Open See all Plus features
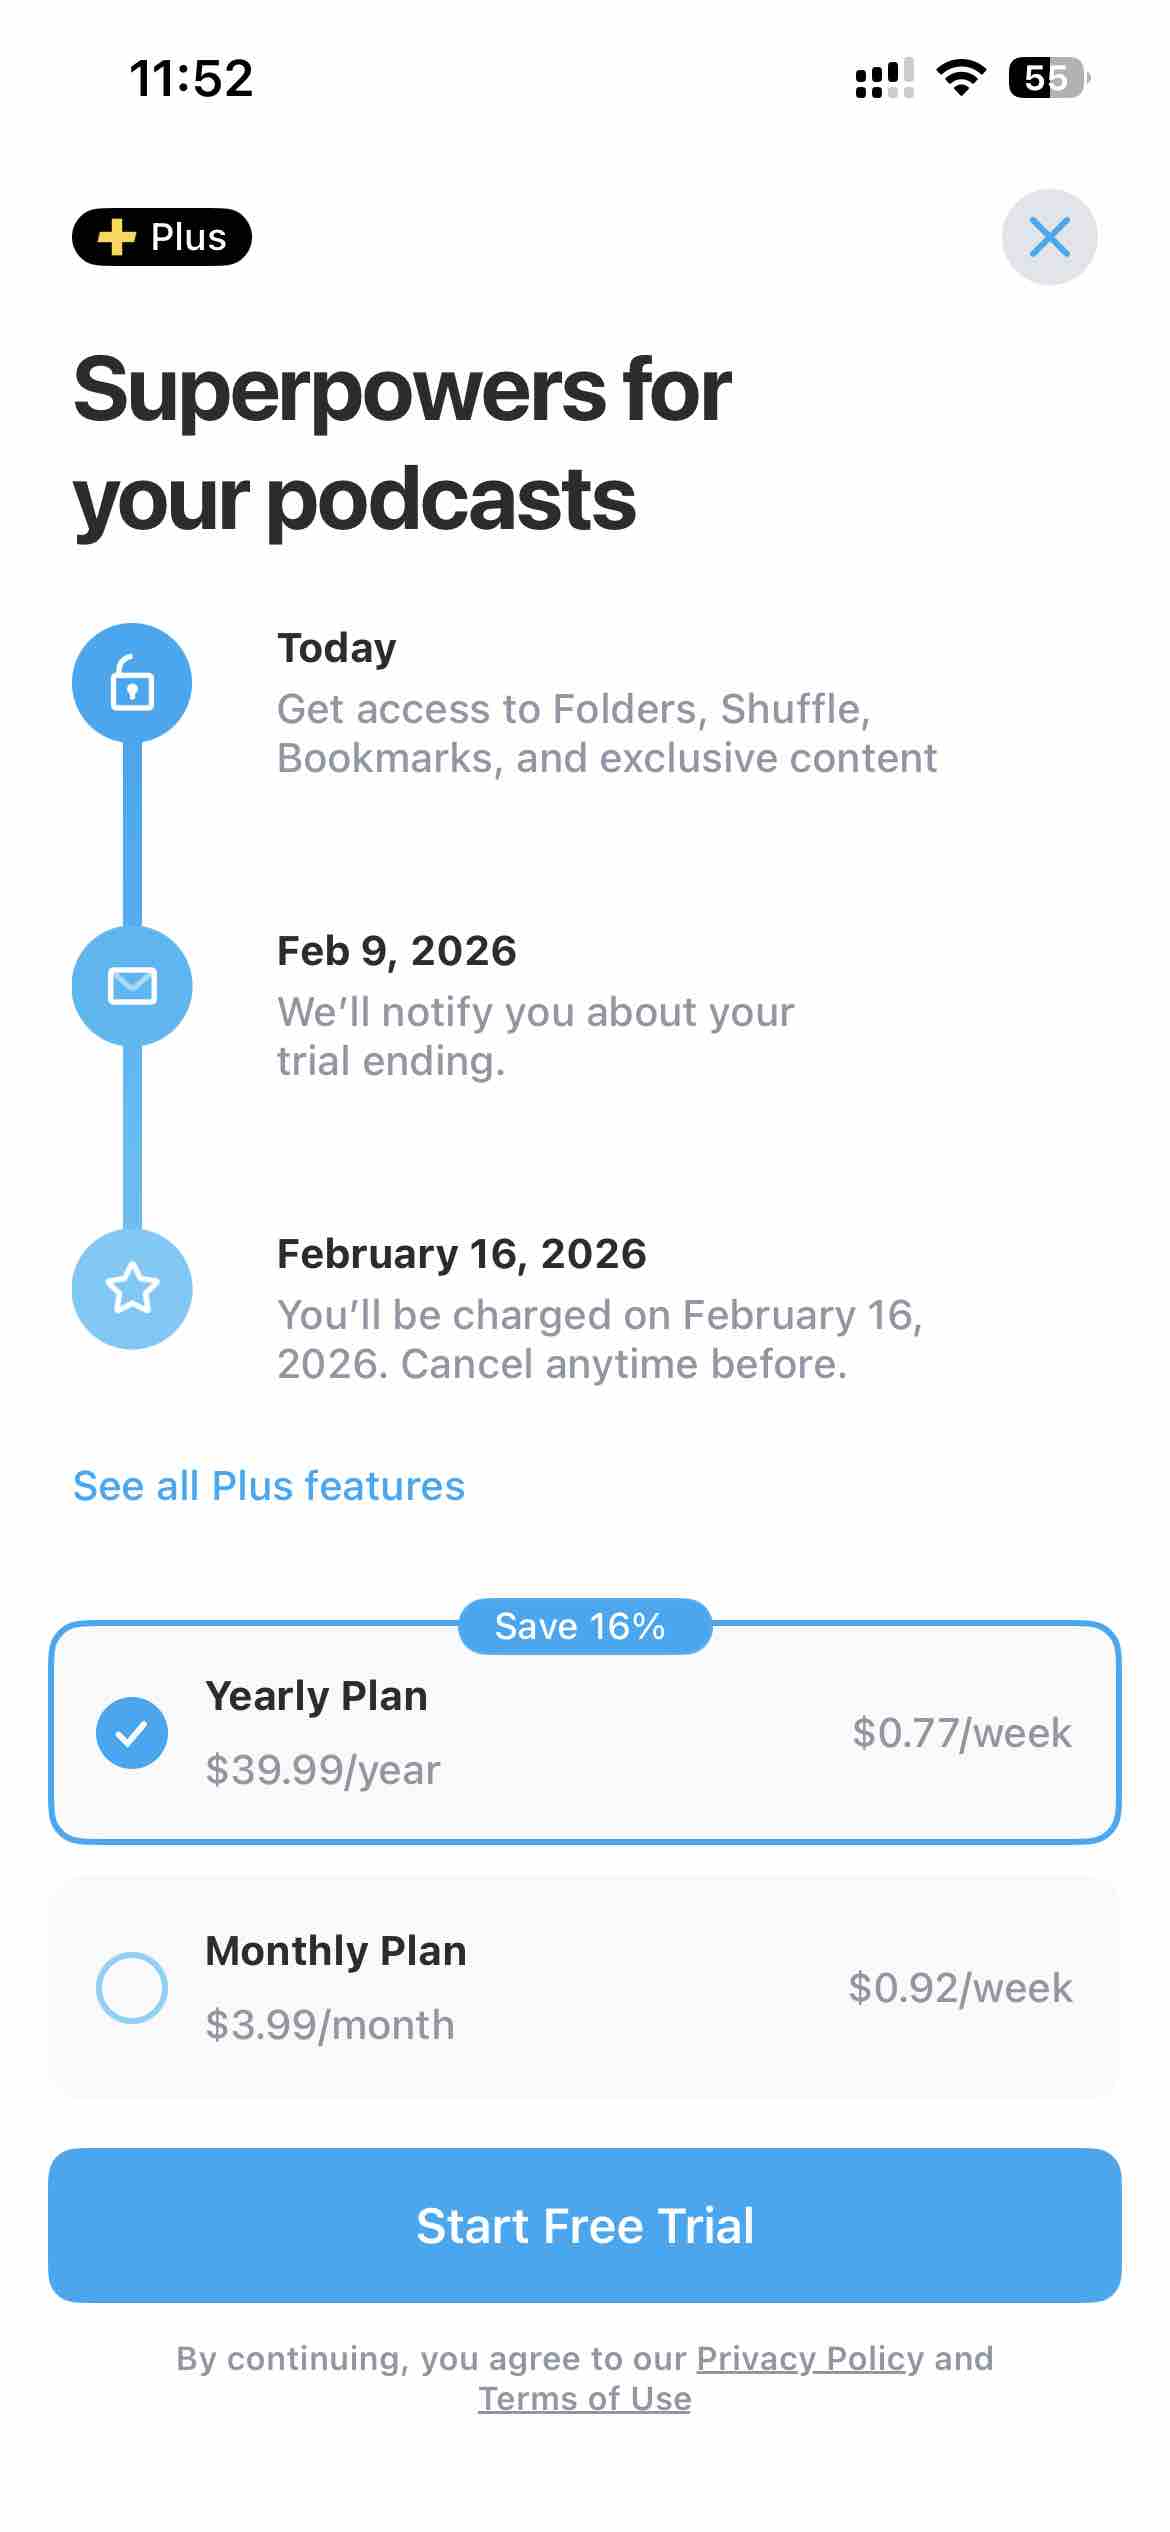 point(269,1486)
